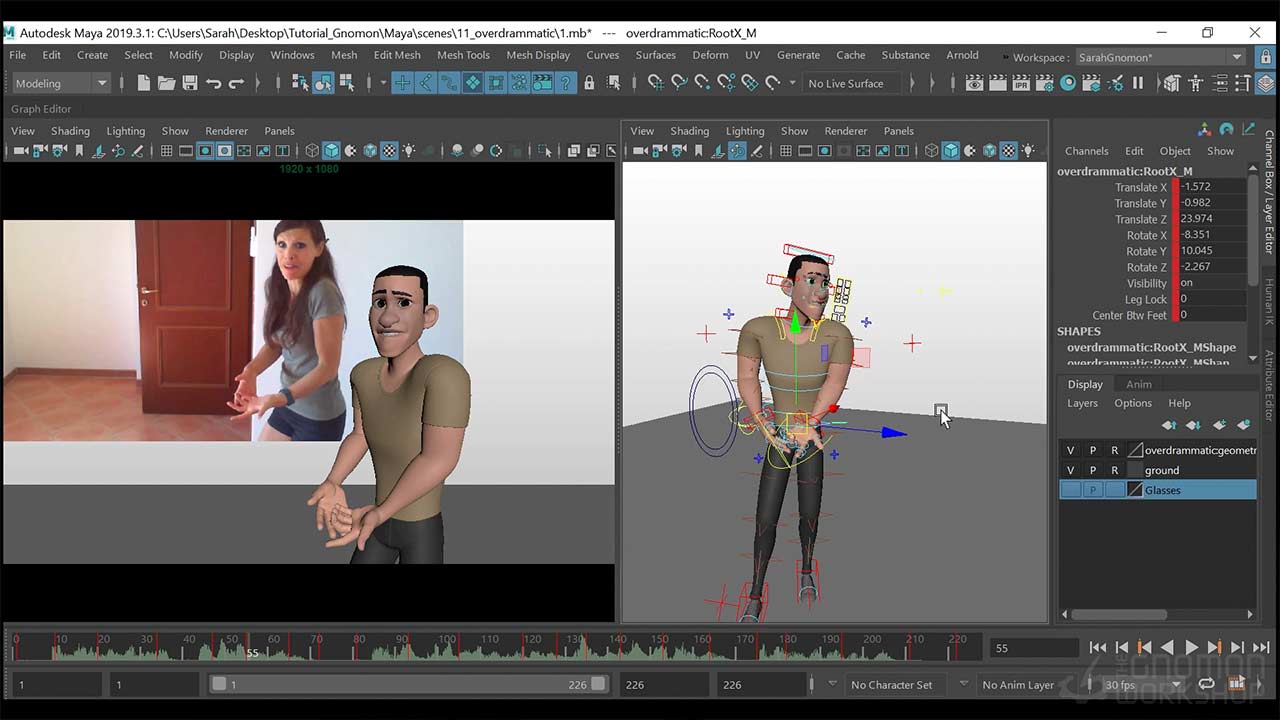
Task: Toggle grid display in left viewport
Action: [167, 151]
